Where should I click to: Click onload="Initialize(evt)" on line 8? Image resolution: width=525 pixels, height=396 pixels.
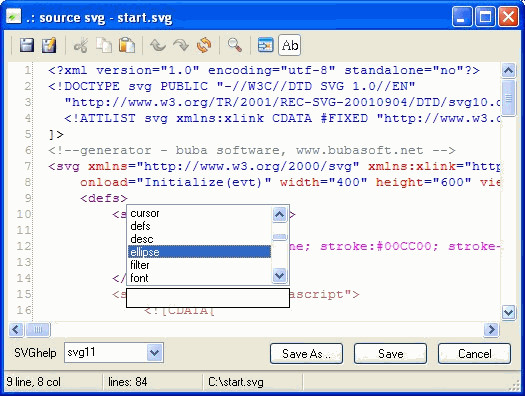(176, 182)
